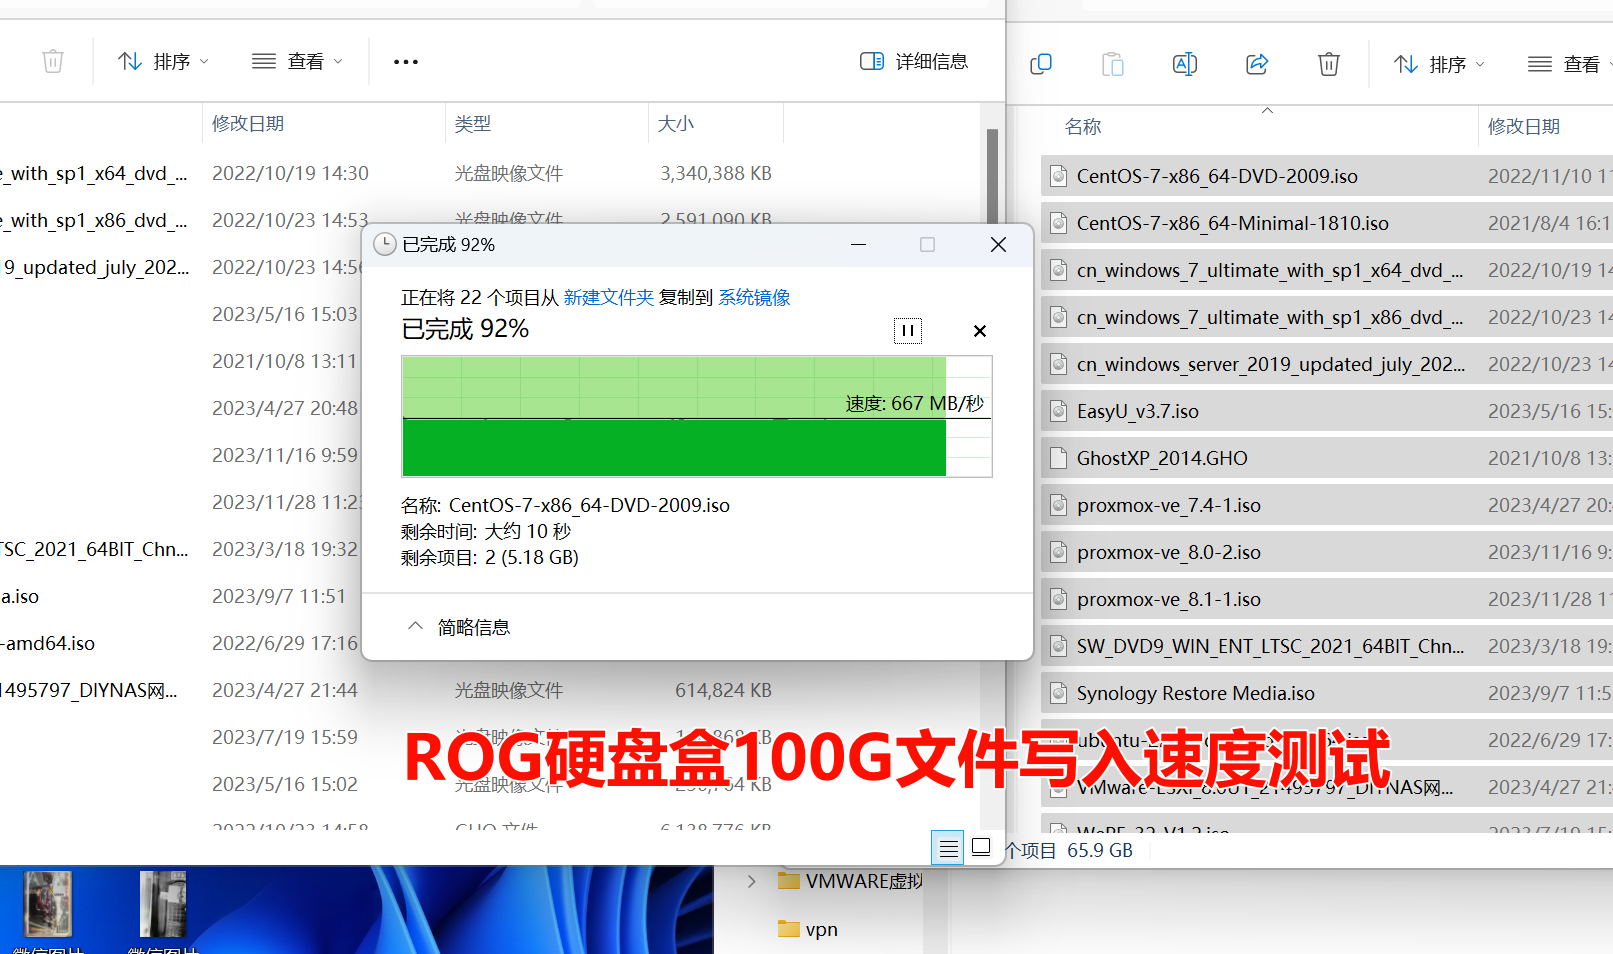
Task: Click the paste clipboard icon
Action: [x=1112, y=64]
